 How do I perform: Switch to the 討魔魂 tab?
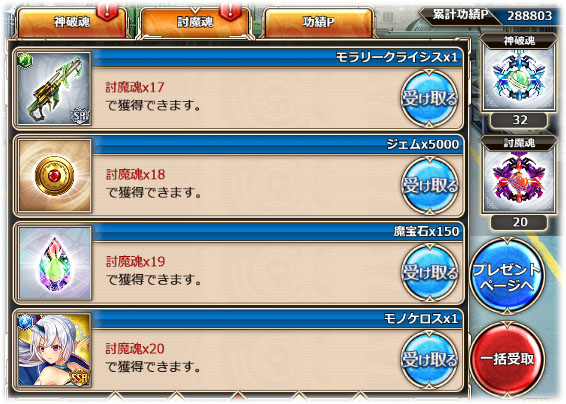coord(195,22)
